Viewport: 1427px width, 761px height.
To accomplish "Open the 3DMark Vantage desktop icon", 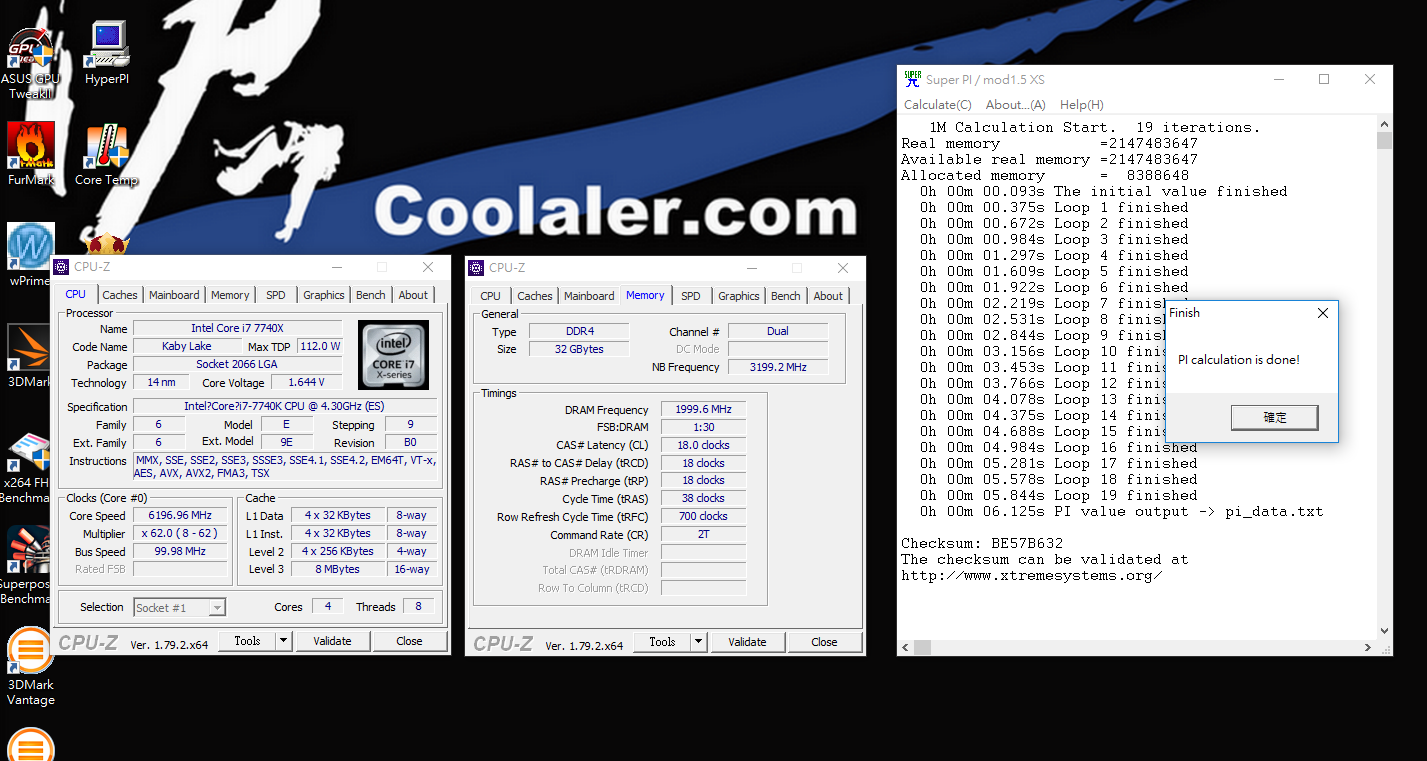I will coord(30,667).
